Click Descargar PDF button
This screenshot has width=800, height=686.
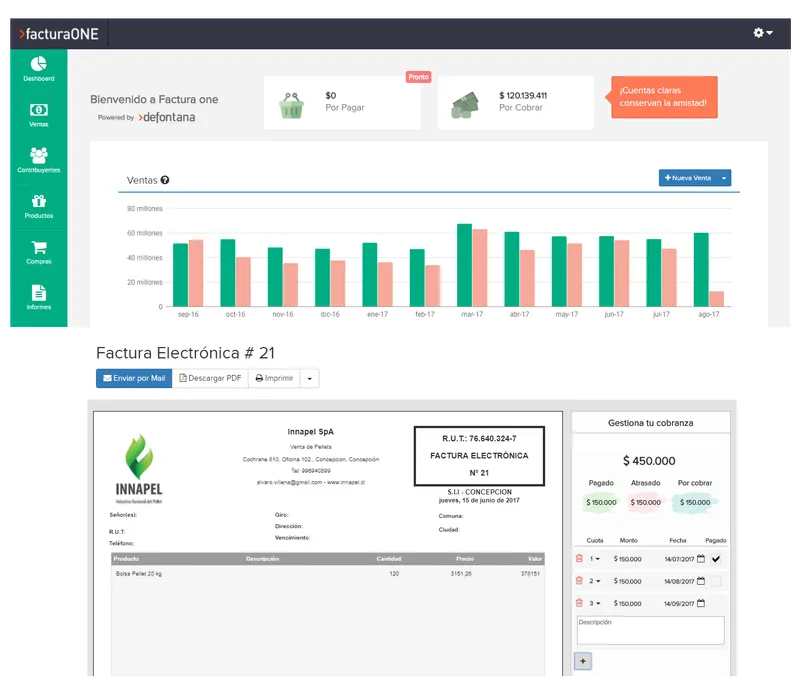click(210, 378)
